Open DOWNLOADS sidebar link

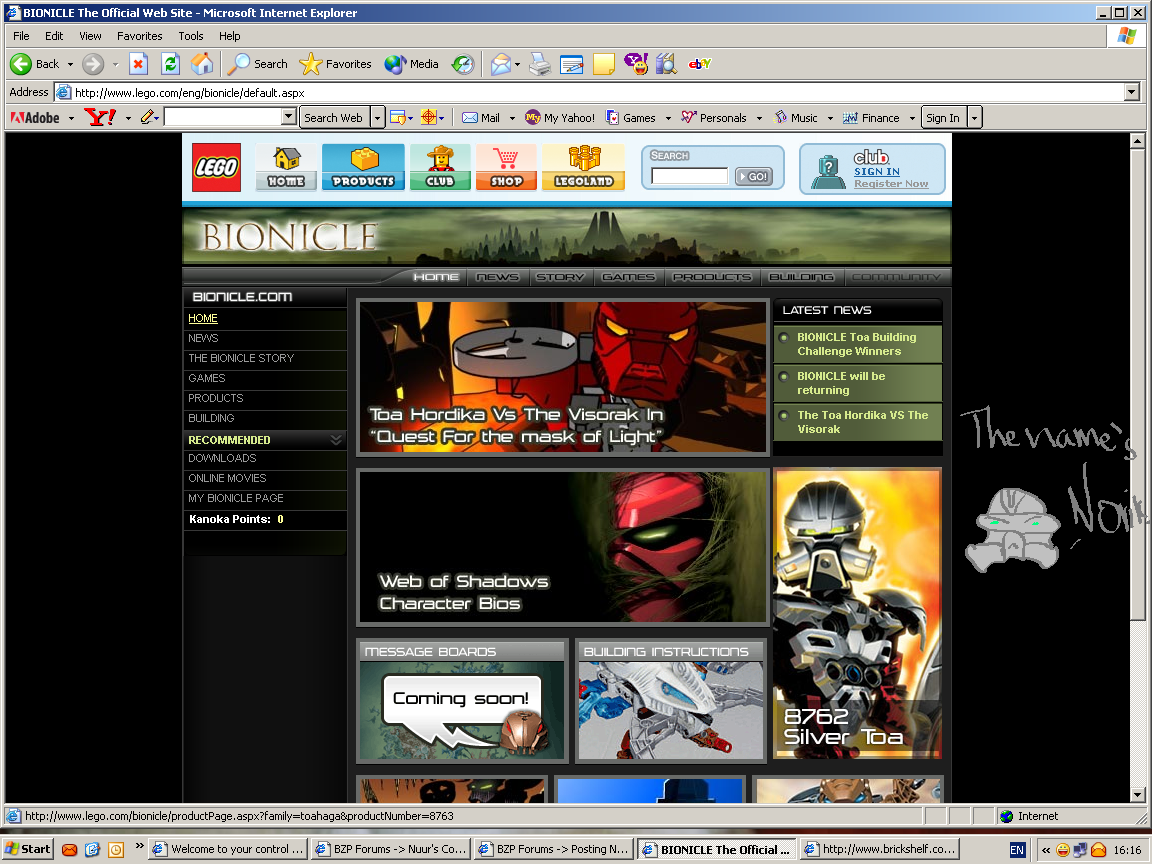tap(222, 458)
